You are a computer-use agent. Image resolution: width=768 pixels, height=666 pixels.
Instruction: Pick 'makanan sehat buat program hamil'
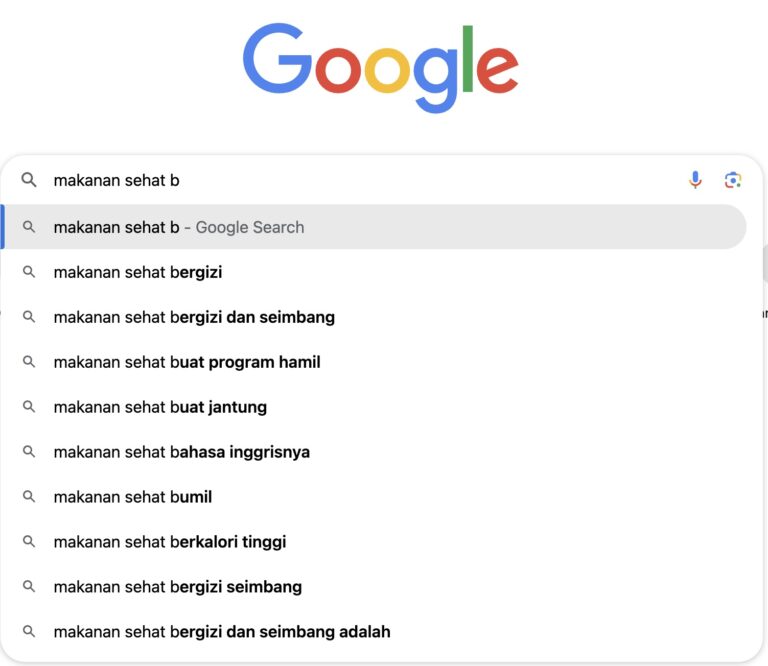(x=187, y=362)
